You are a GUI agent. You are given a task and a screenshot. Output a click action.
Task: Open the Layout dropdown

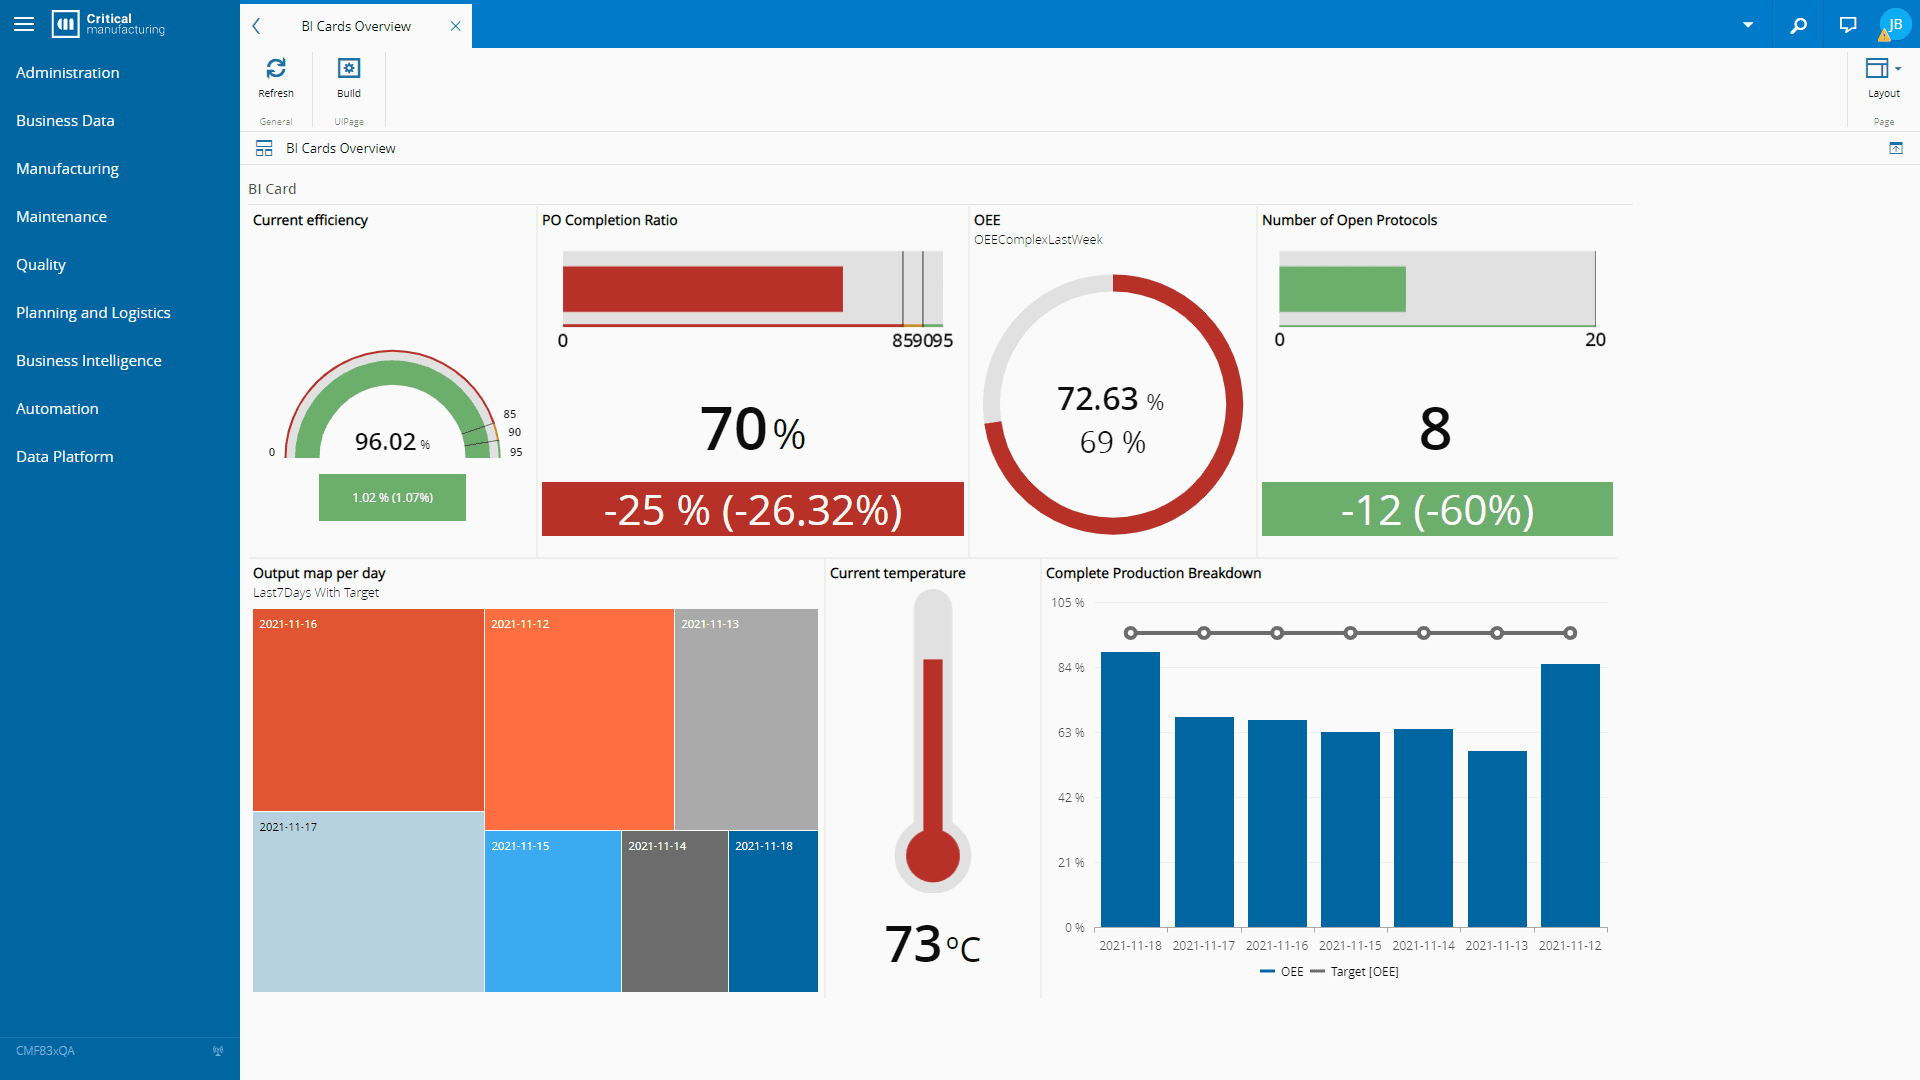pos(1883,70)
